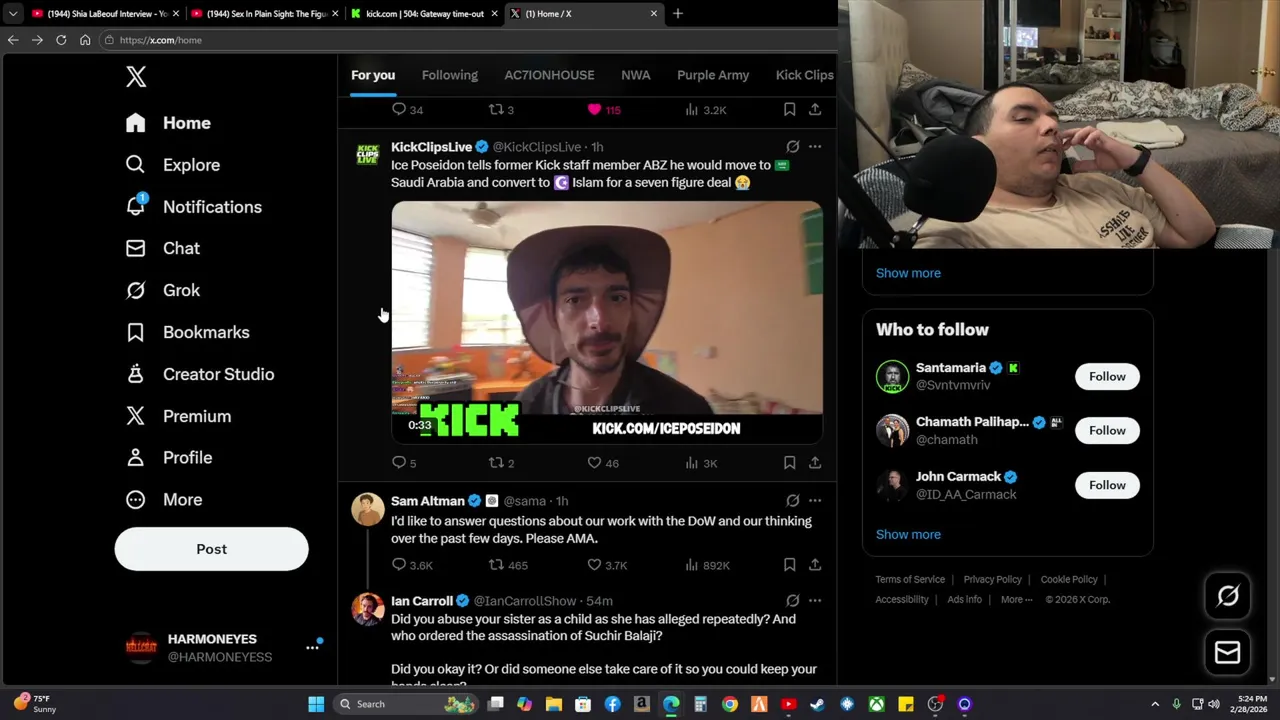This screenshot has height=720, width=1280.
Task: Open Grok explain on Ian Carroll's post
Action: [x=792, y=601]
